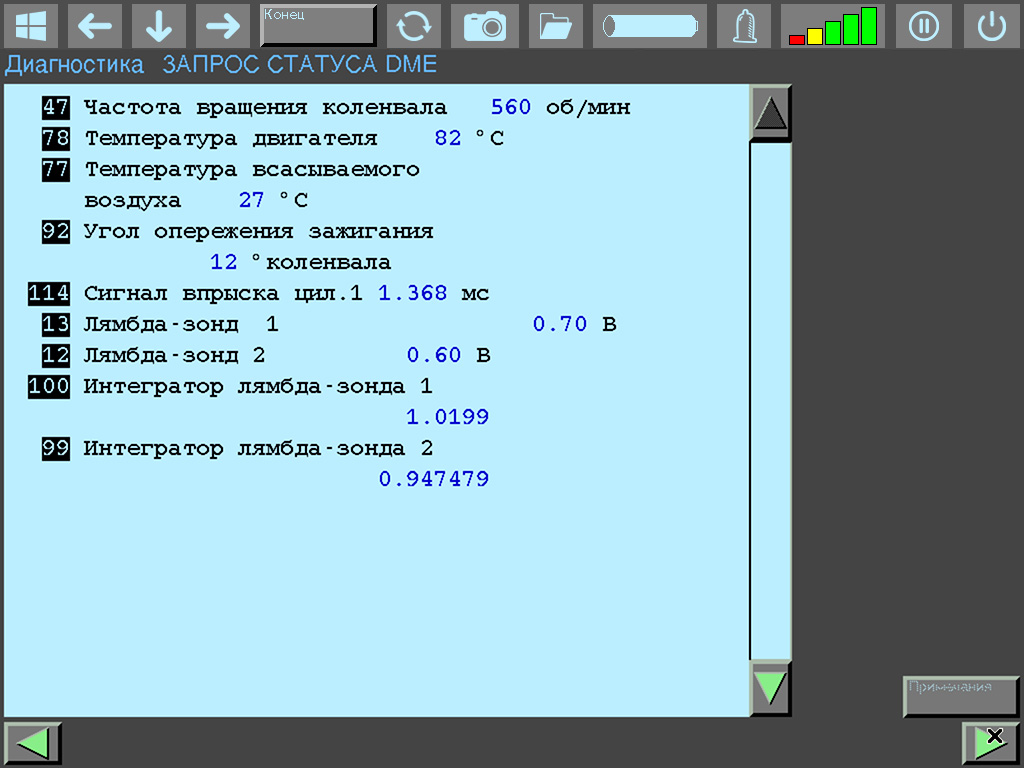Open a file via the folder icon
Screen dimensions: 1024x768
point(556,26)
